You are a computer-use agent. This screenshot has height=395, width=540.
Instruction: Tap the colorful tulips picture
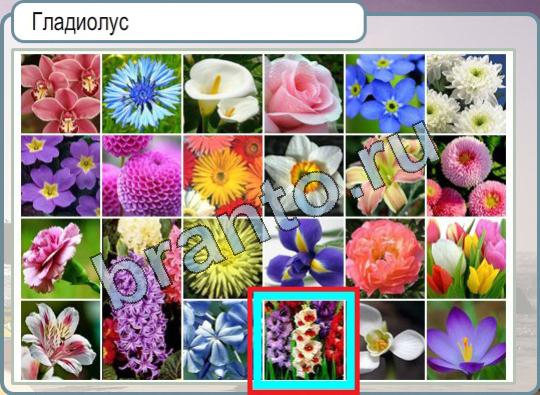coord(467,258)
